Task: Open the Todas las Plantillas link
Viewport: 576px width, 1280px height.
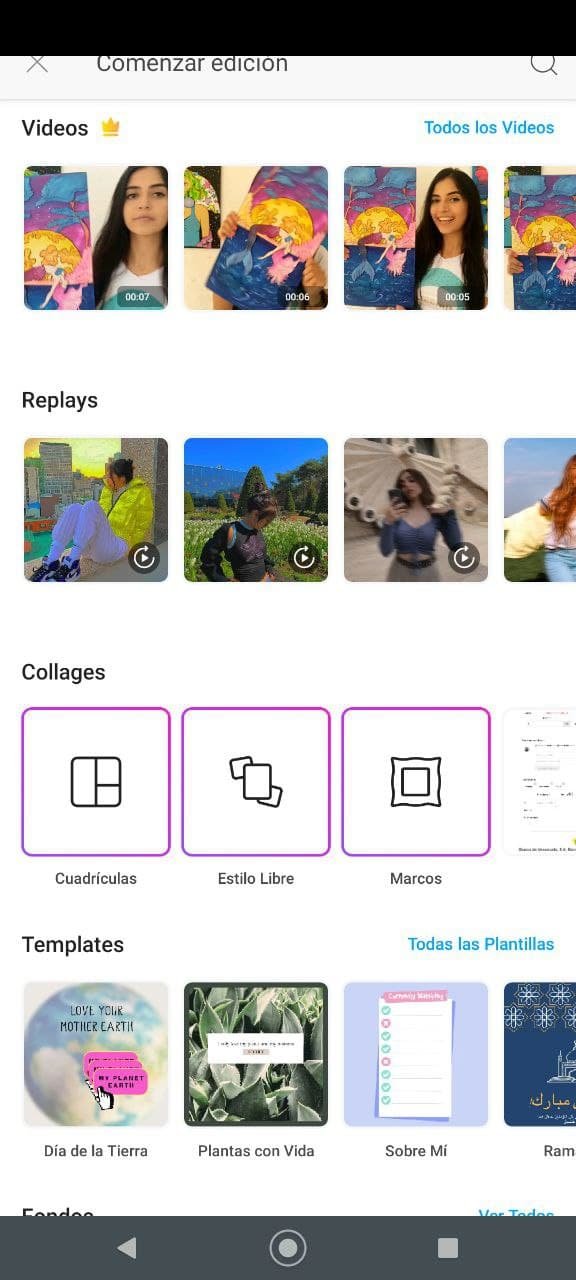Action: click(x=481, y=943)
